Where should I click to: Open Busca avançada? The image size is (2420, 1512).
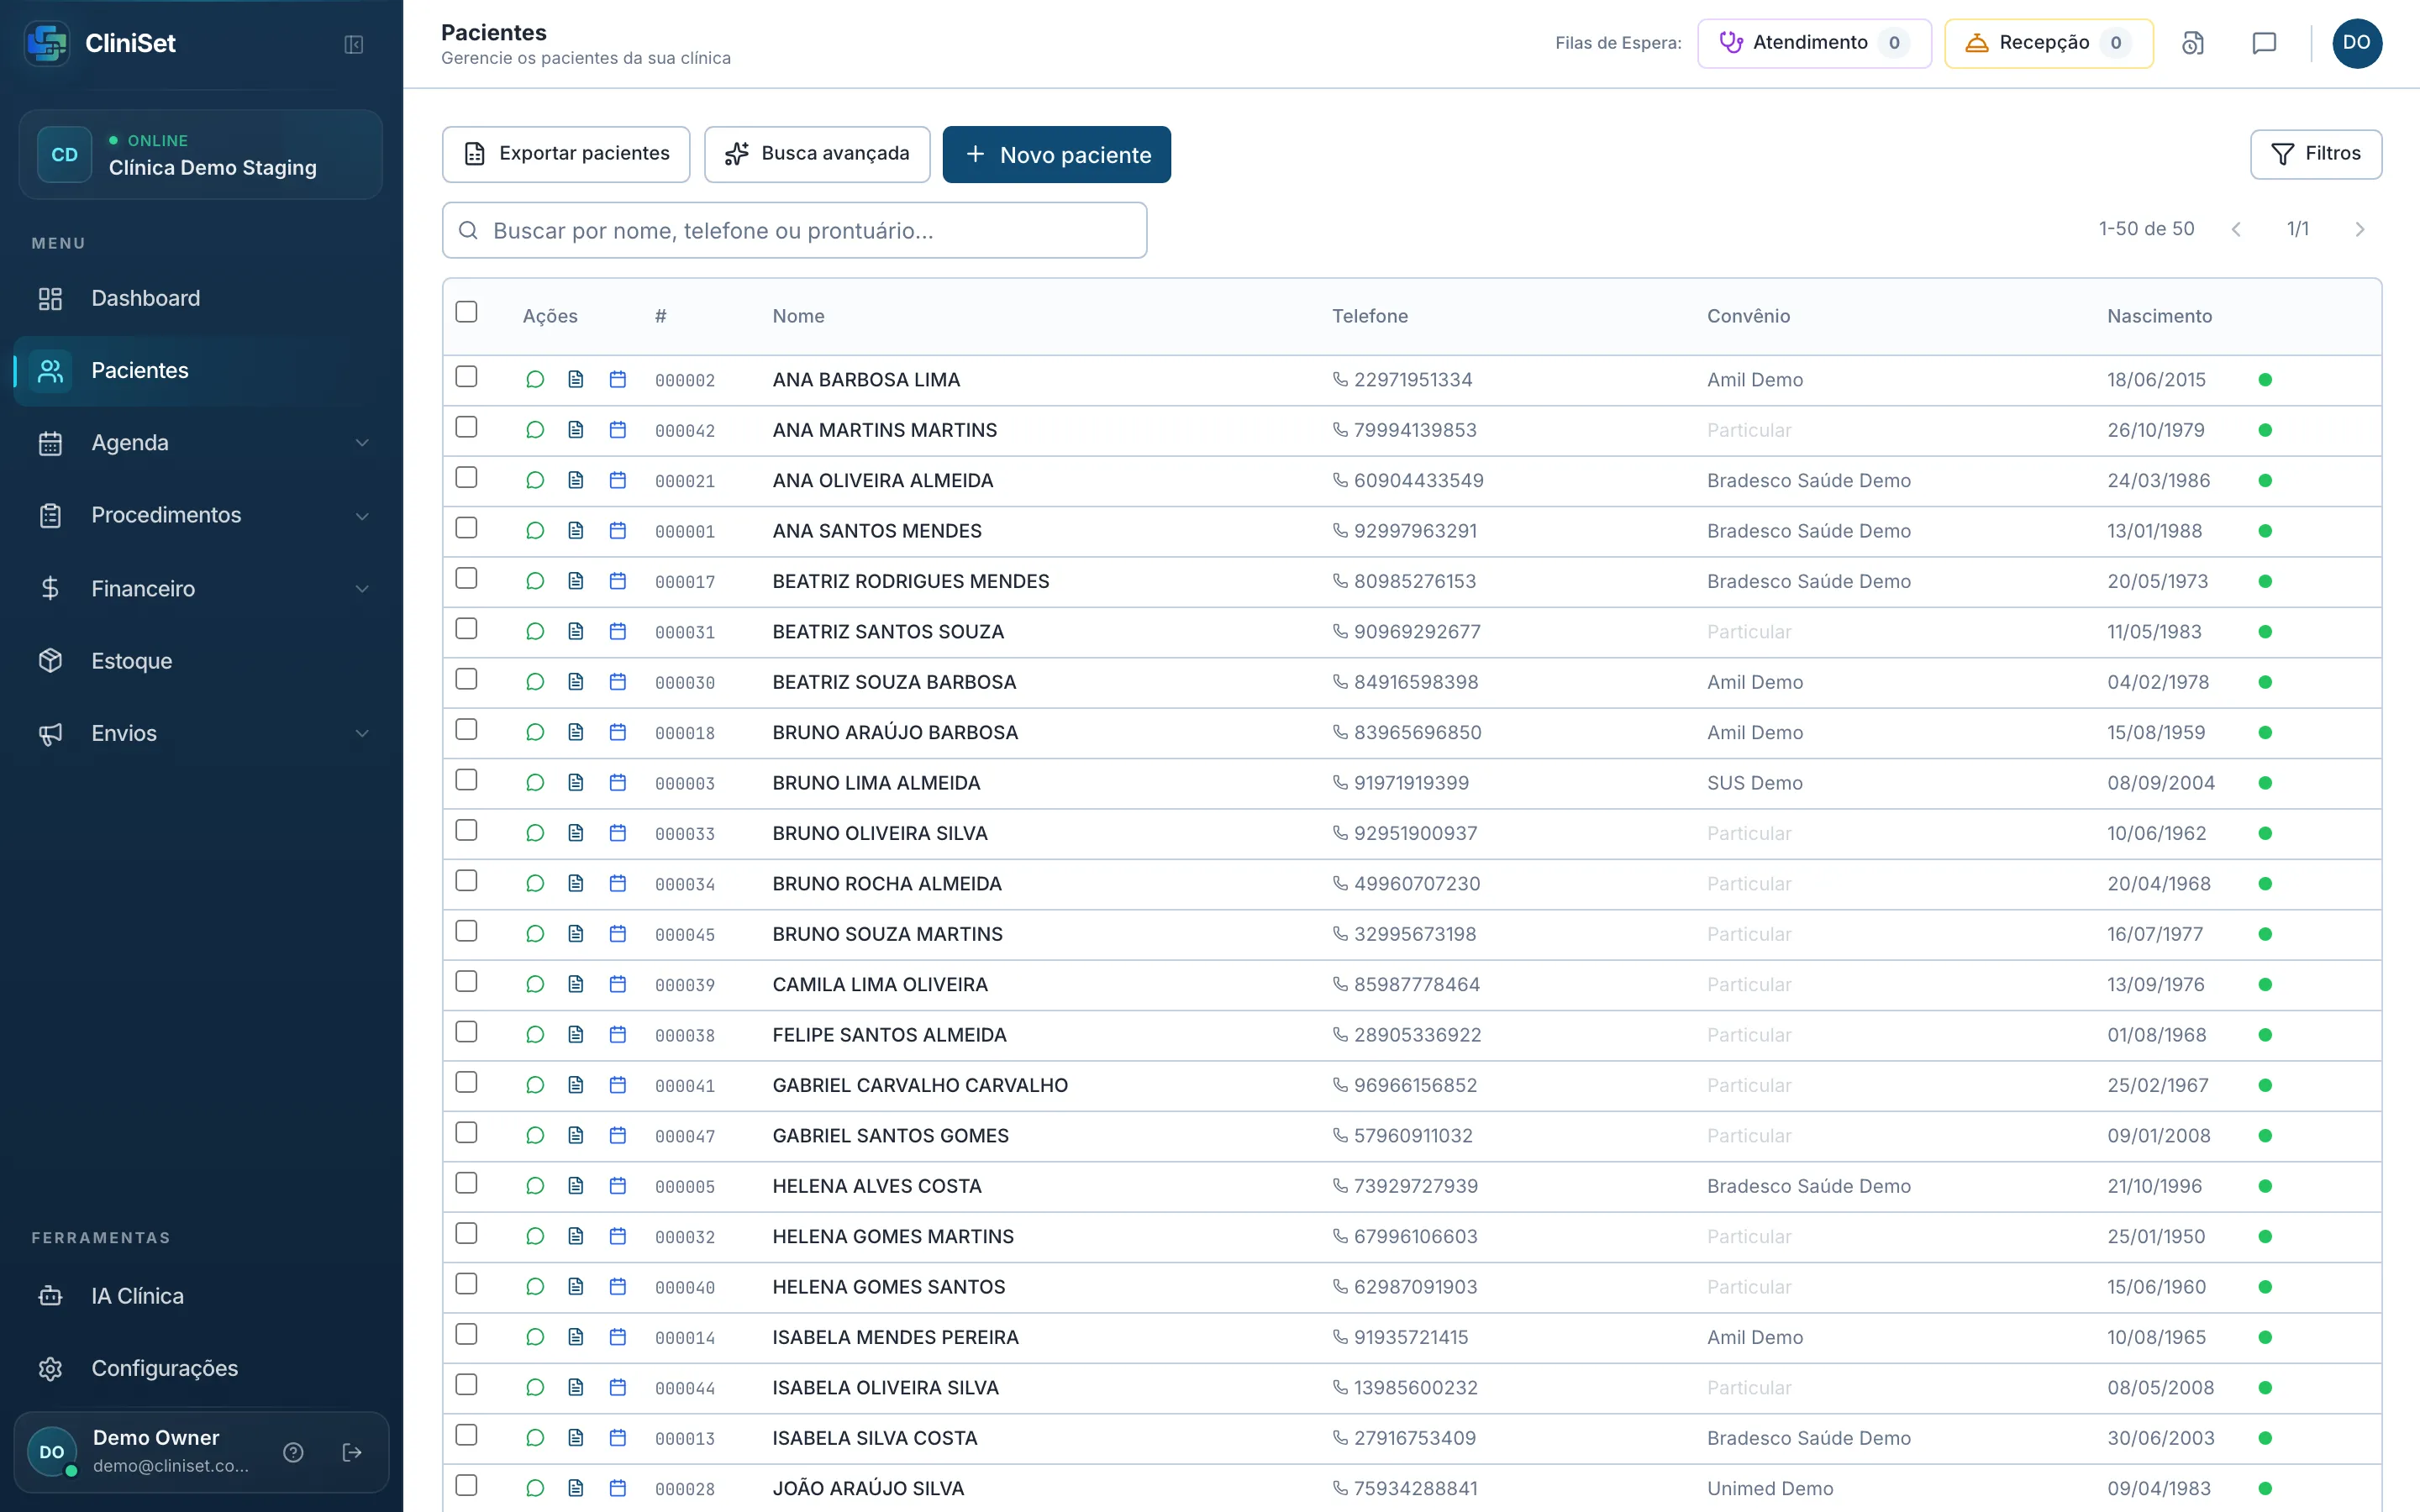click(817, 154)
